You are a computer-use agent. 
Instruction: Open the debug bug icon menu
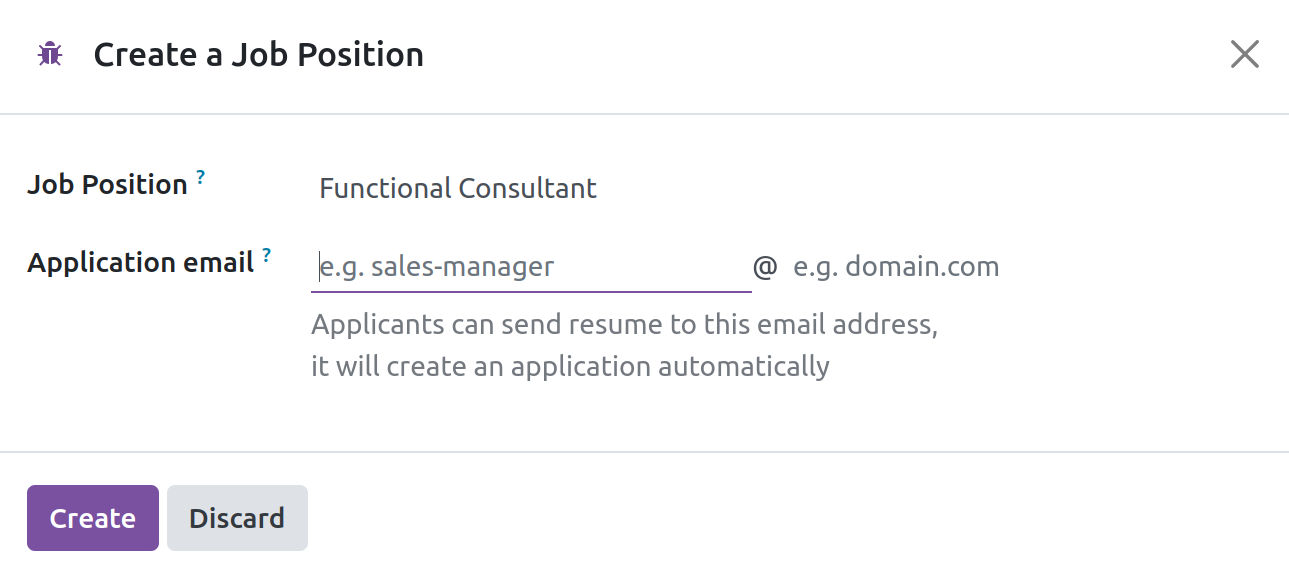coord(49,54)
